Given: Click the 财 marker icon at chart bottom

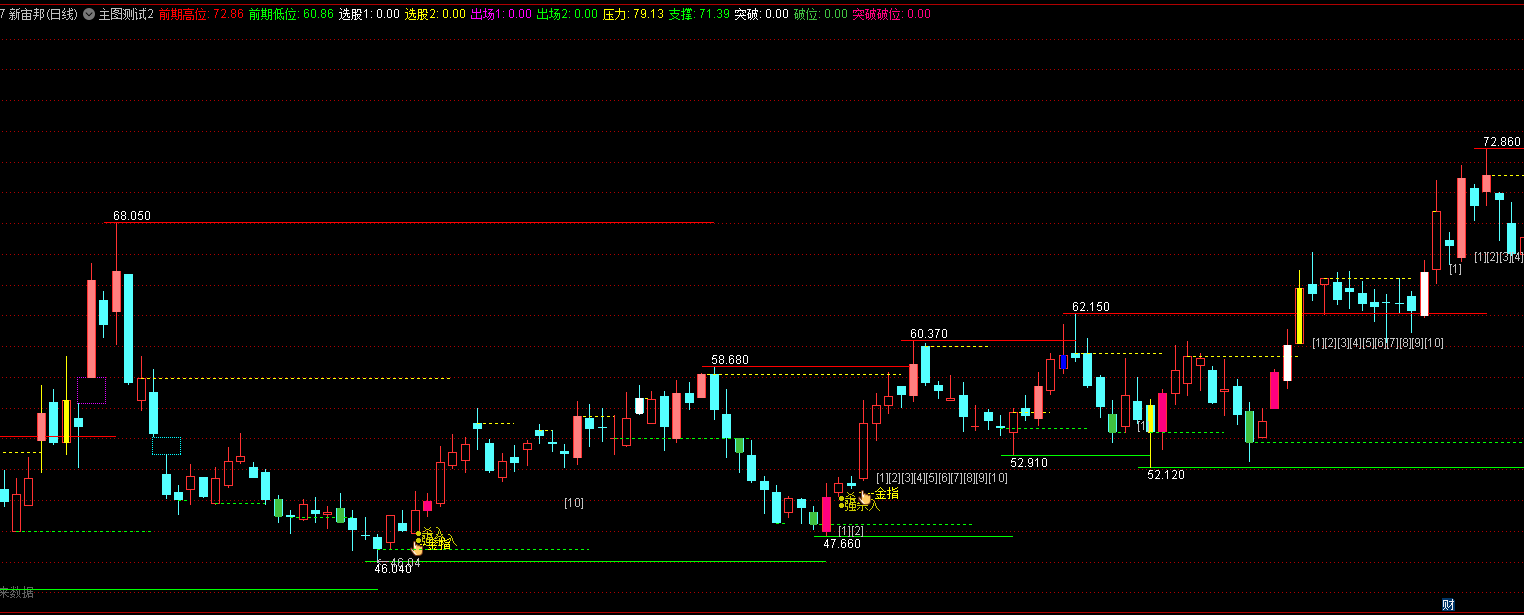Looking at the screenshot, I should pos(1447,604).
